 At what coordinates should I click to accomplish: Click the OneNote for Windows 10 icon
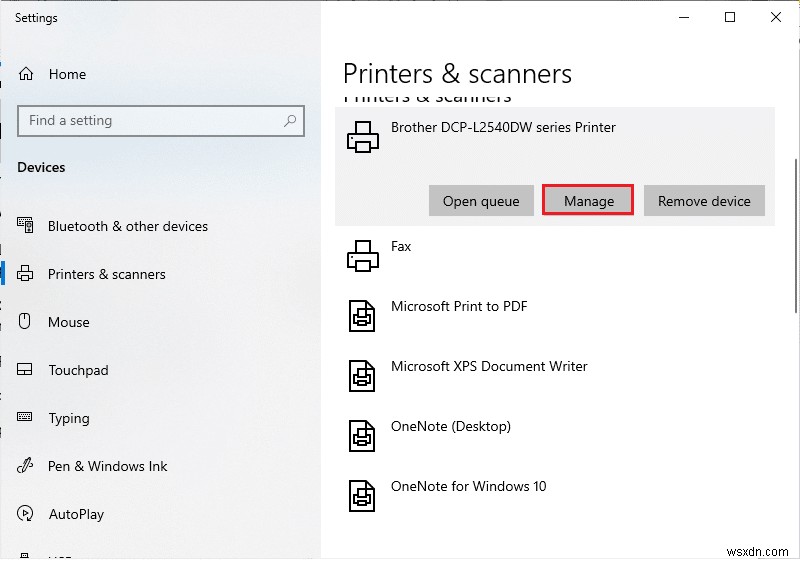tap(362, 496)
